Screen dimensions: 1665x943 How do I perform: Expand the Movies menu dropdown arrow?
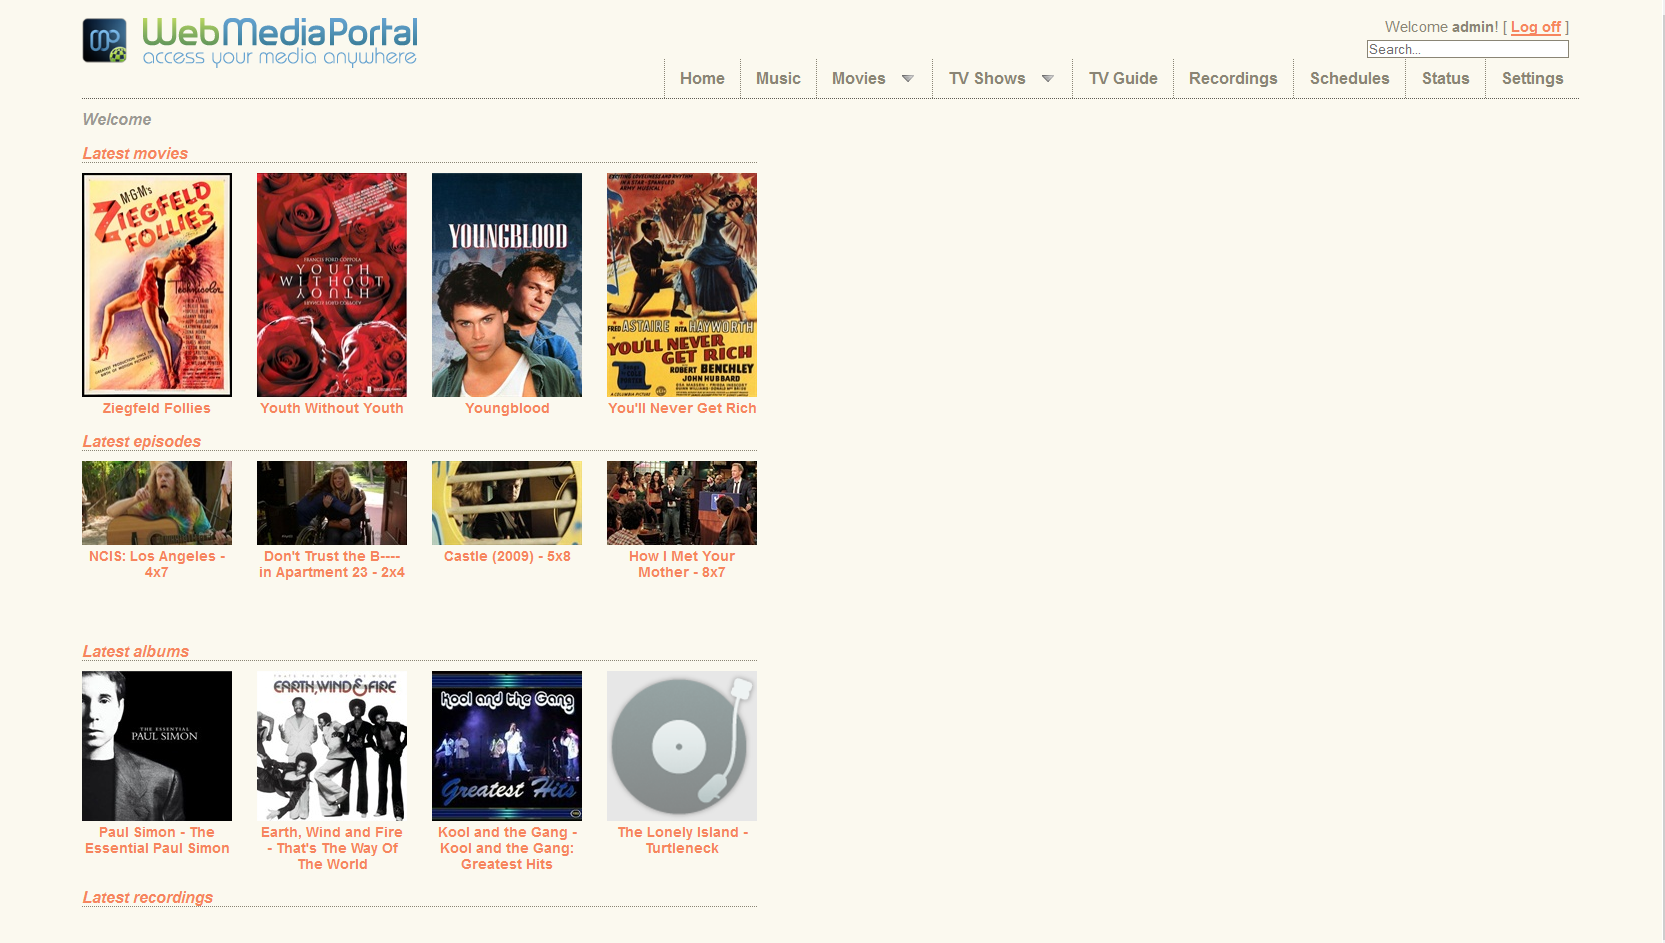point(908,79)
